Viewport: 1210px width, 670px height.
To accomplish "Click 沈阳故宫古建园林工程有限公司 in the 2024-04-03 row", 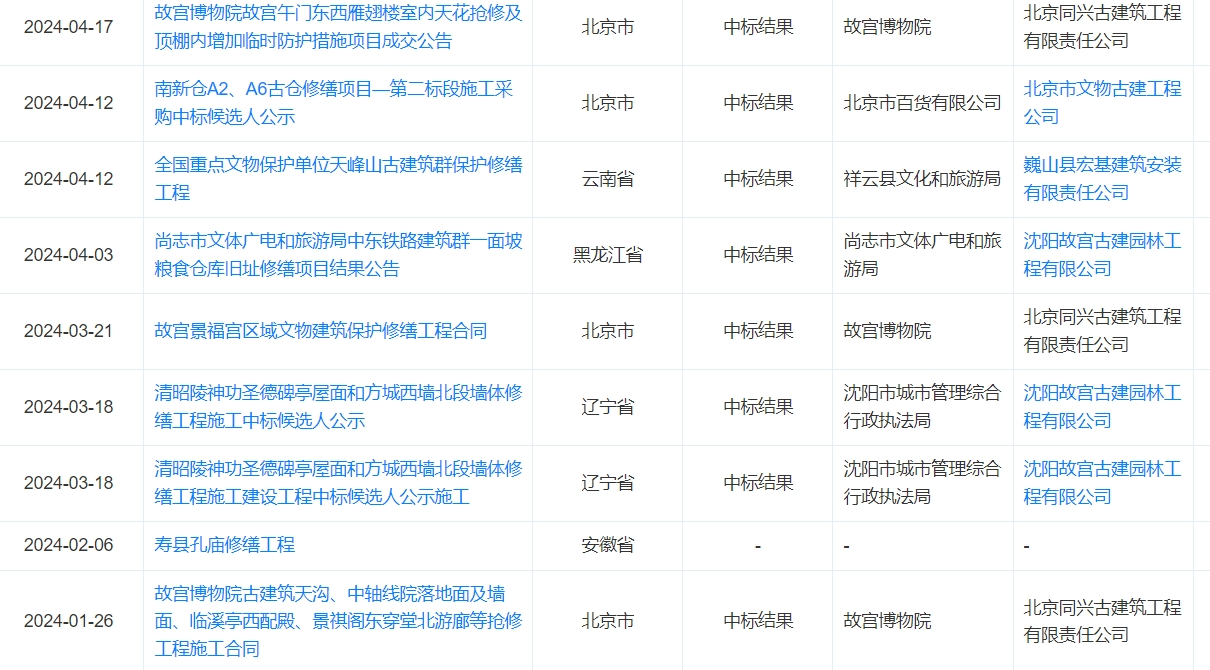I will (x=1102, y=255).
